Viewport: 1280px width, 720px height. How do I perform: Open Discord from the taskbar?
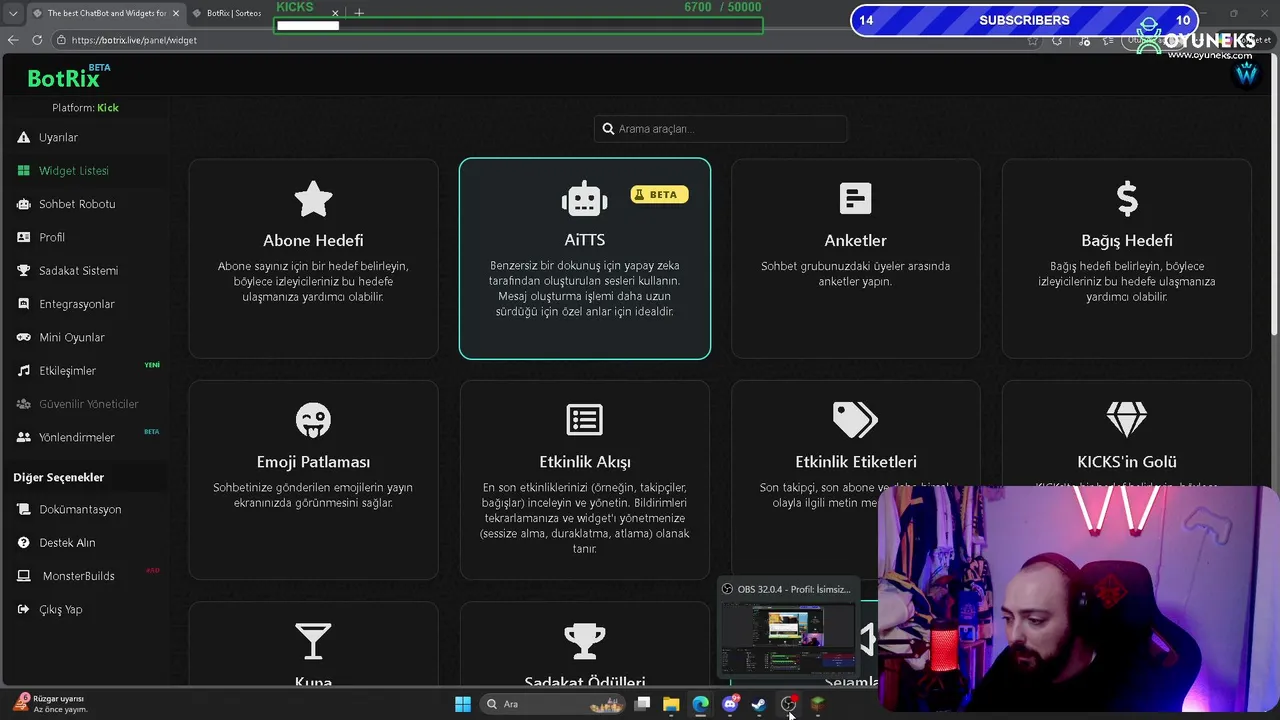pyautogui.click(x=730, y=704)
